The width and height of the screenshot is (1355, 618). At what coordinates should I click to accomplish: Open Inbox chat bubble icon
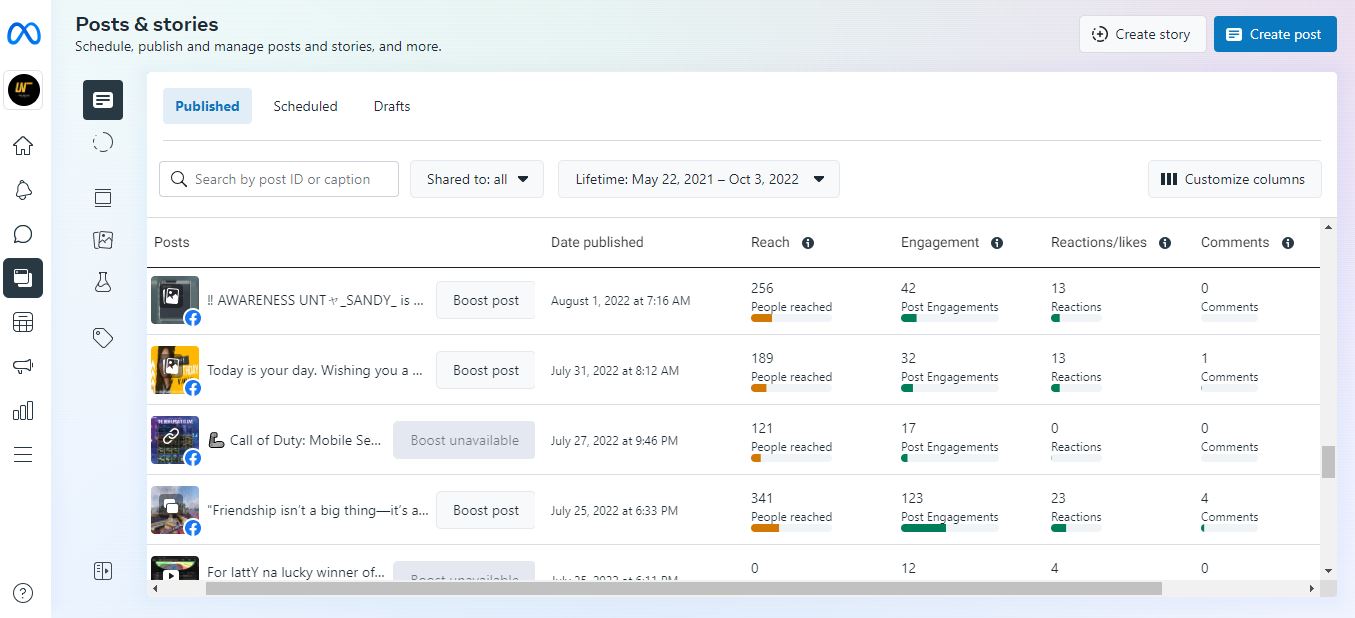[x=23, y=234]
